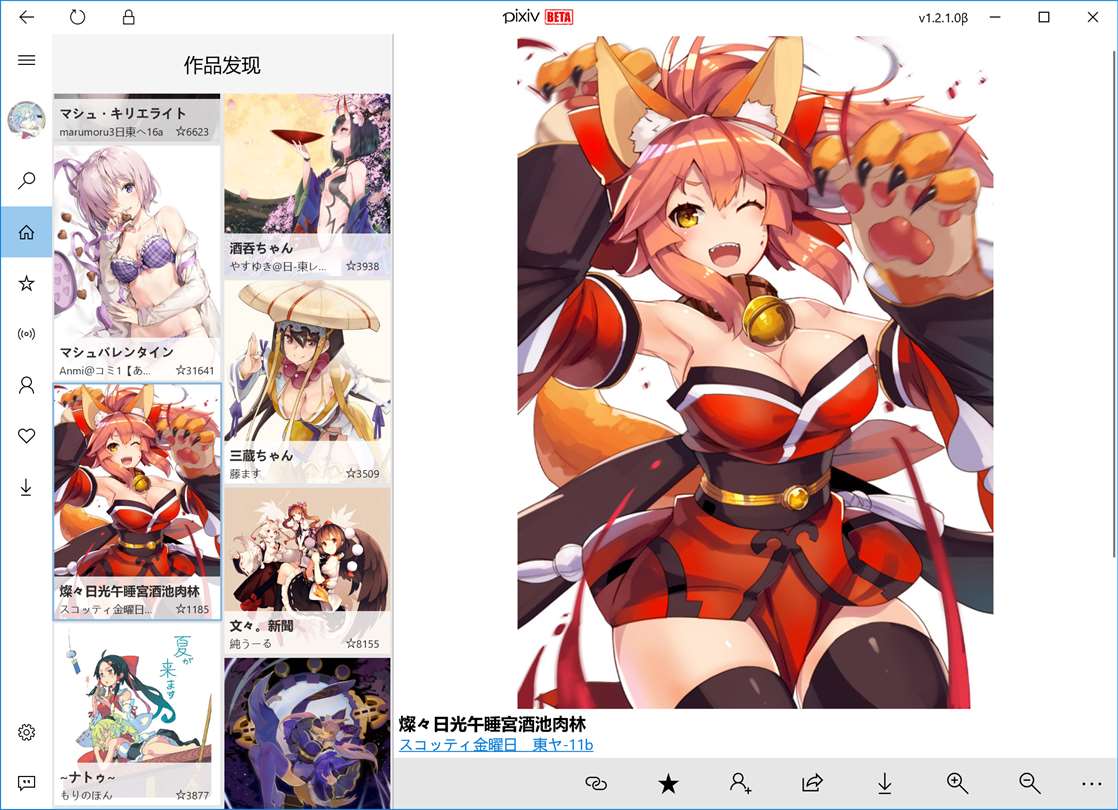Open the マシュ・キリエライト artwork card
The image size is (1118, 810).
(x=136, y=118)
